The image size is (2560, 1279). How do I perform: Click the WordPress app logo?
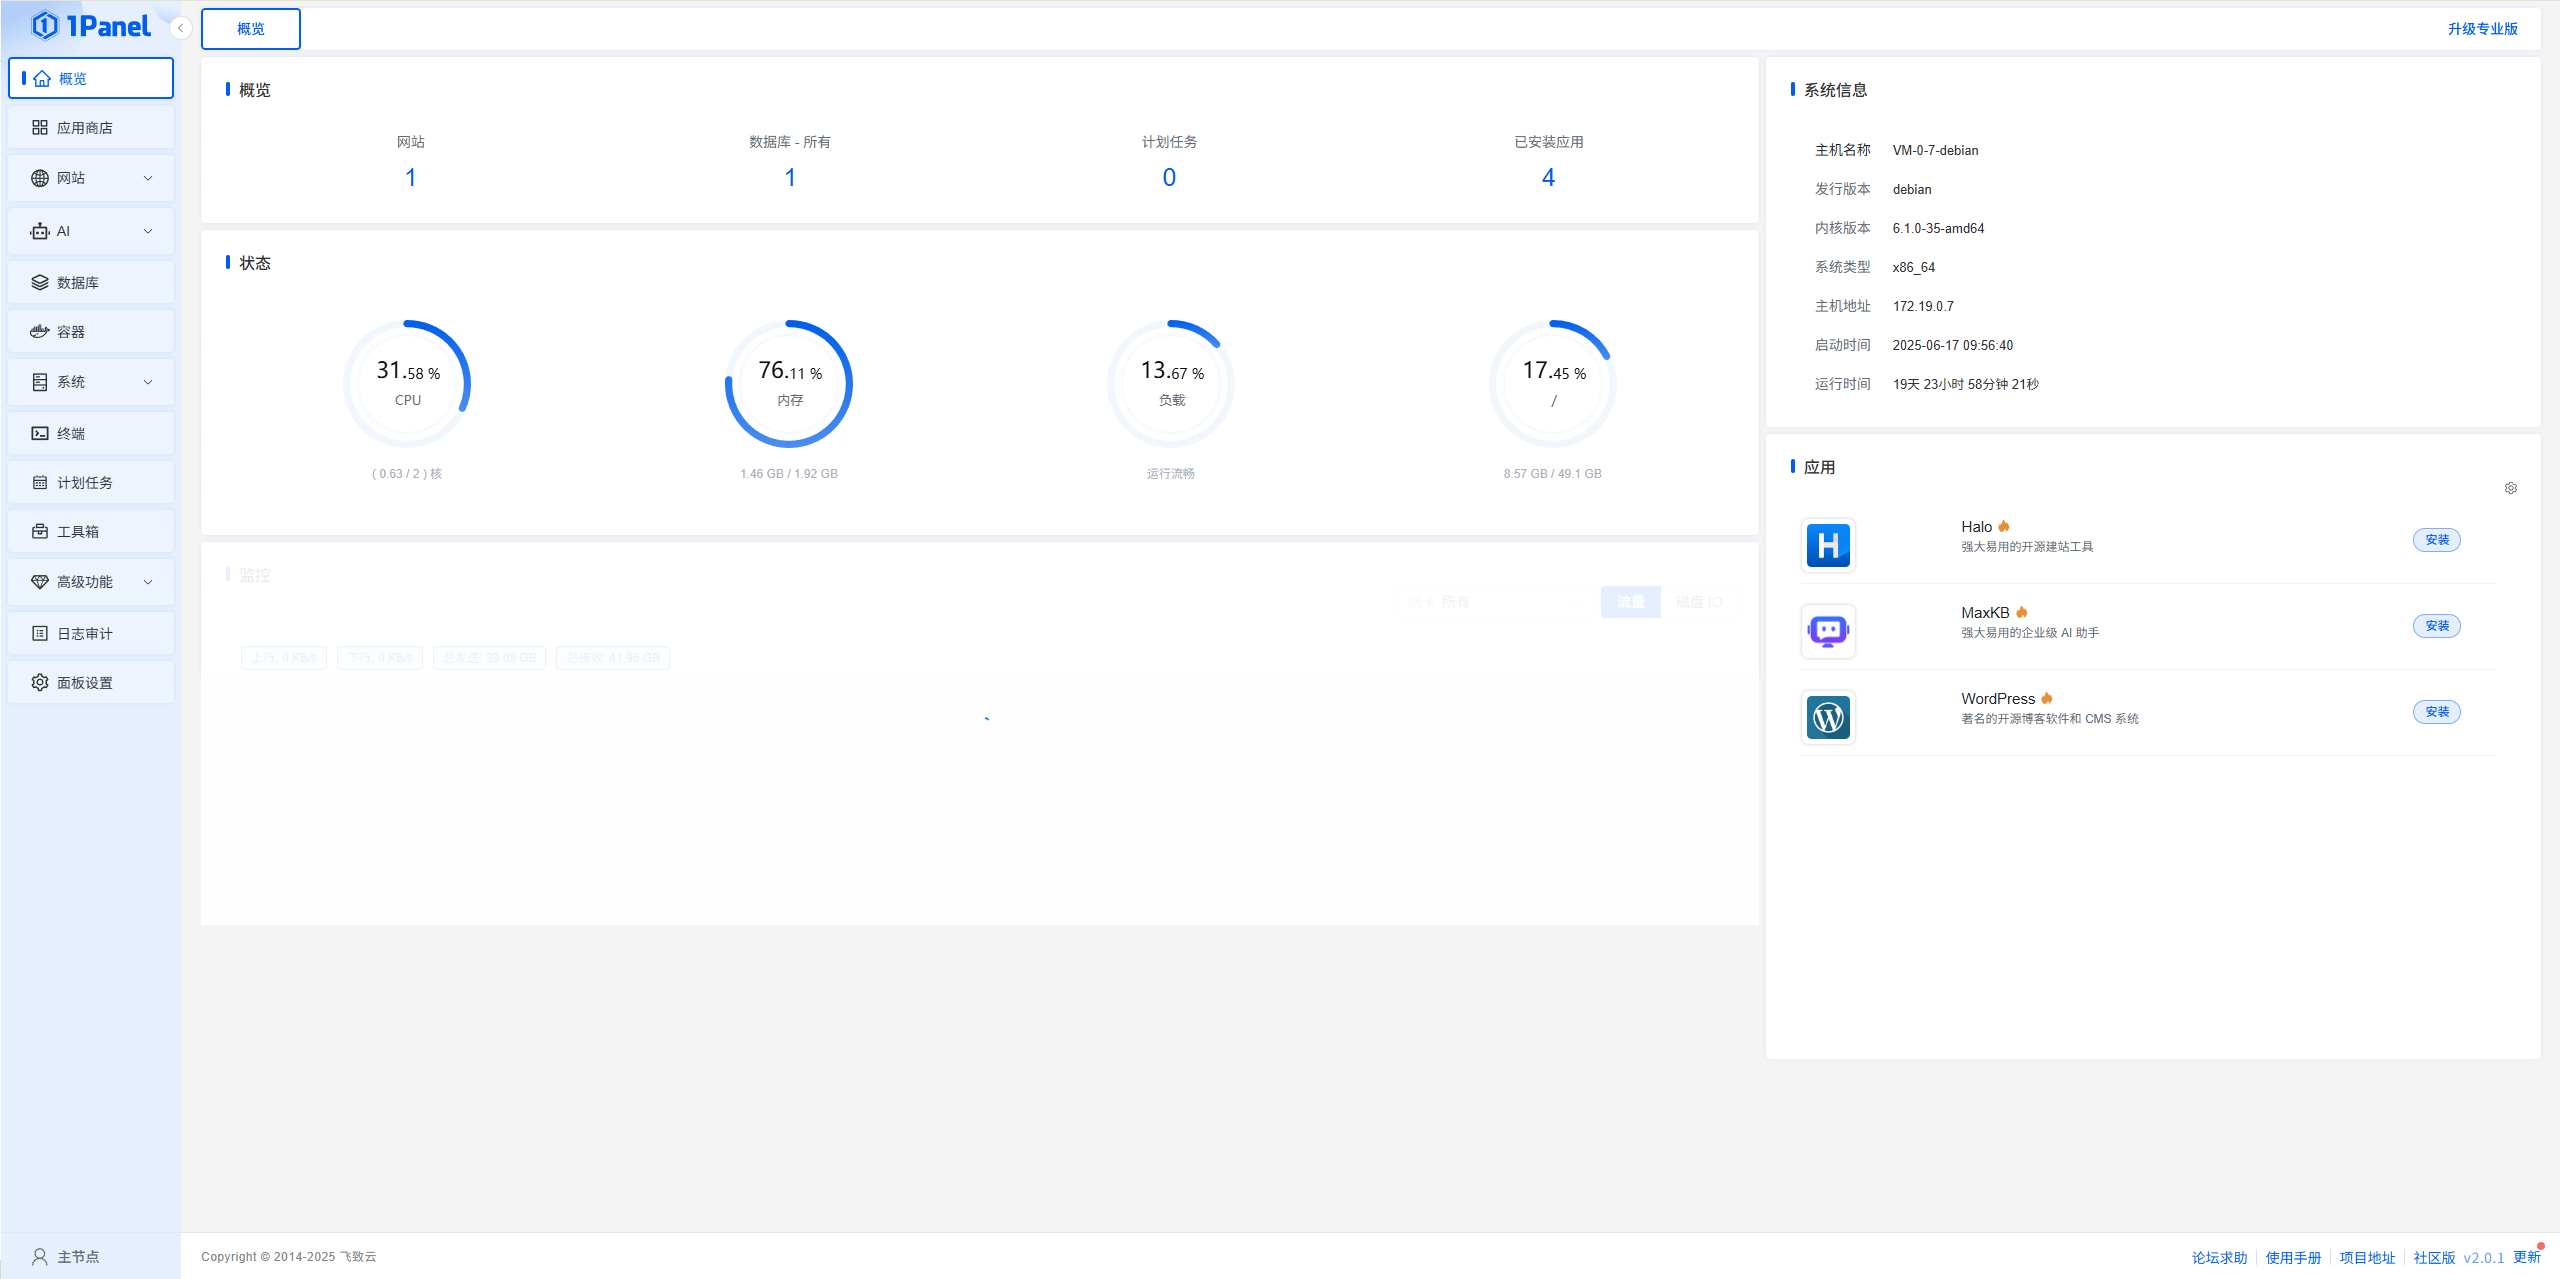tap(1828, 717)
